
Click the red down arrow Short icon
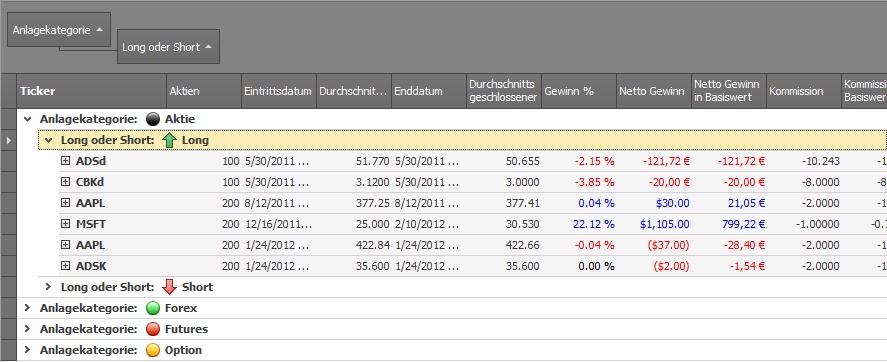pos(169,287)
